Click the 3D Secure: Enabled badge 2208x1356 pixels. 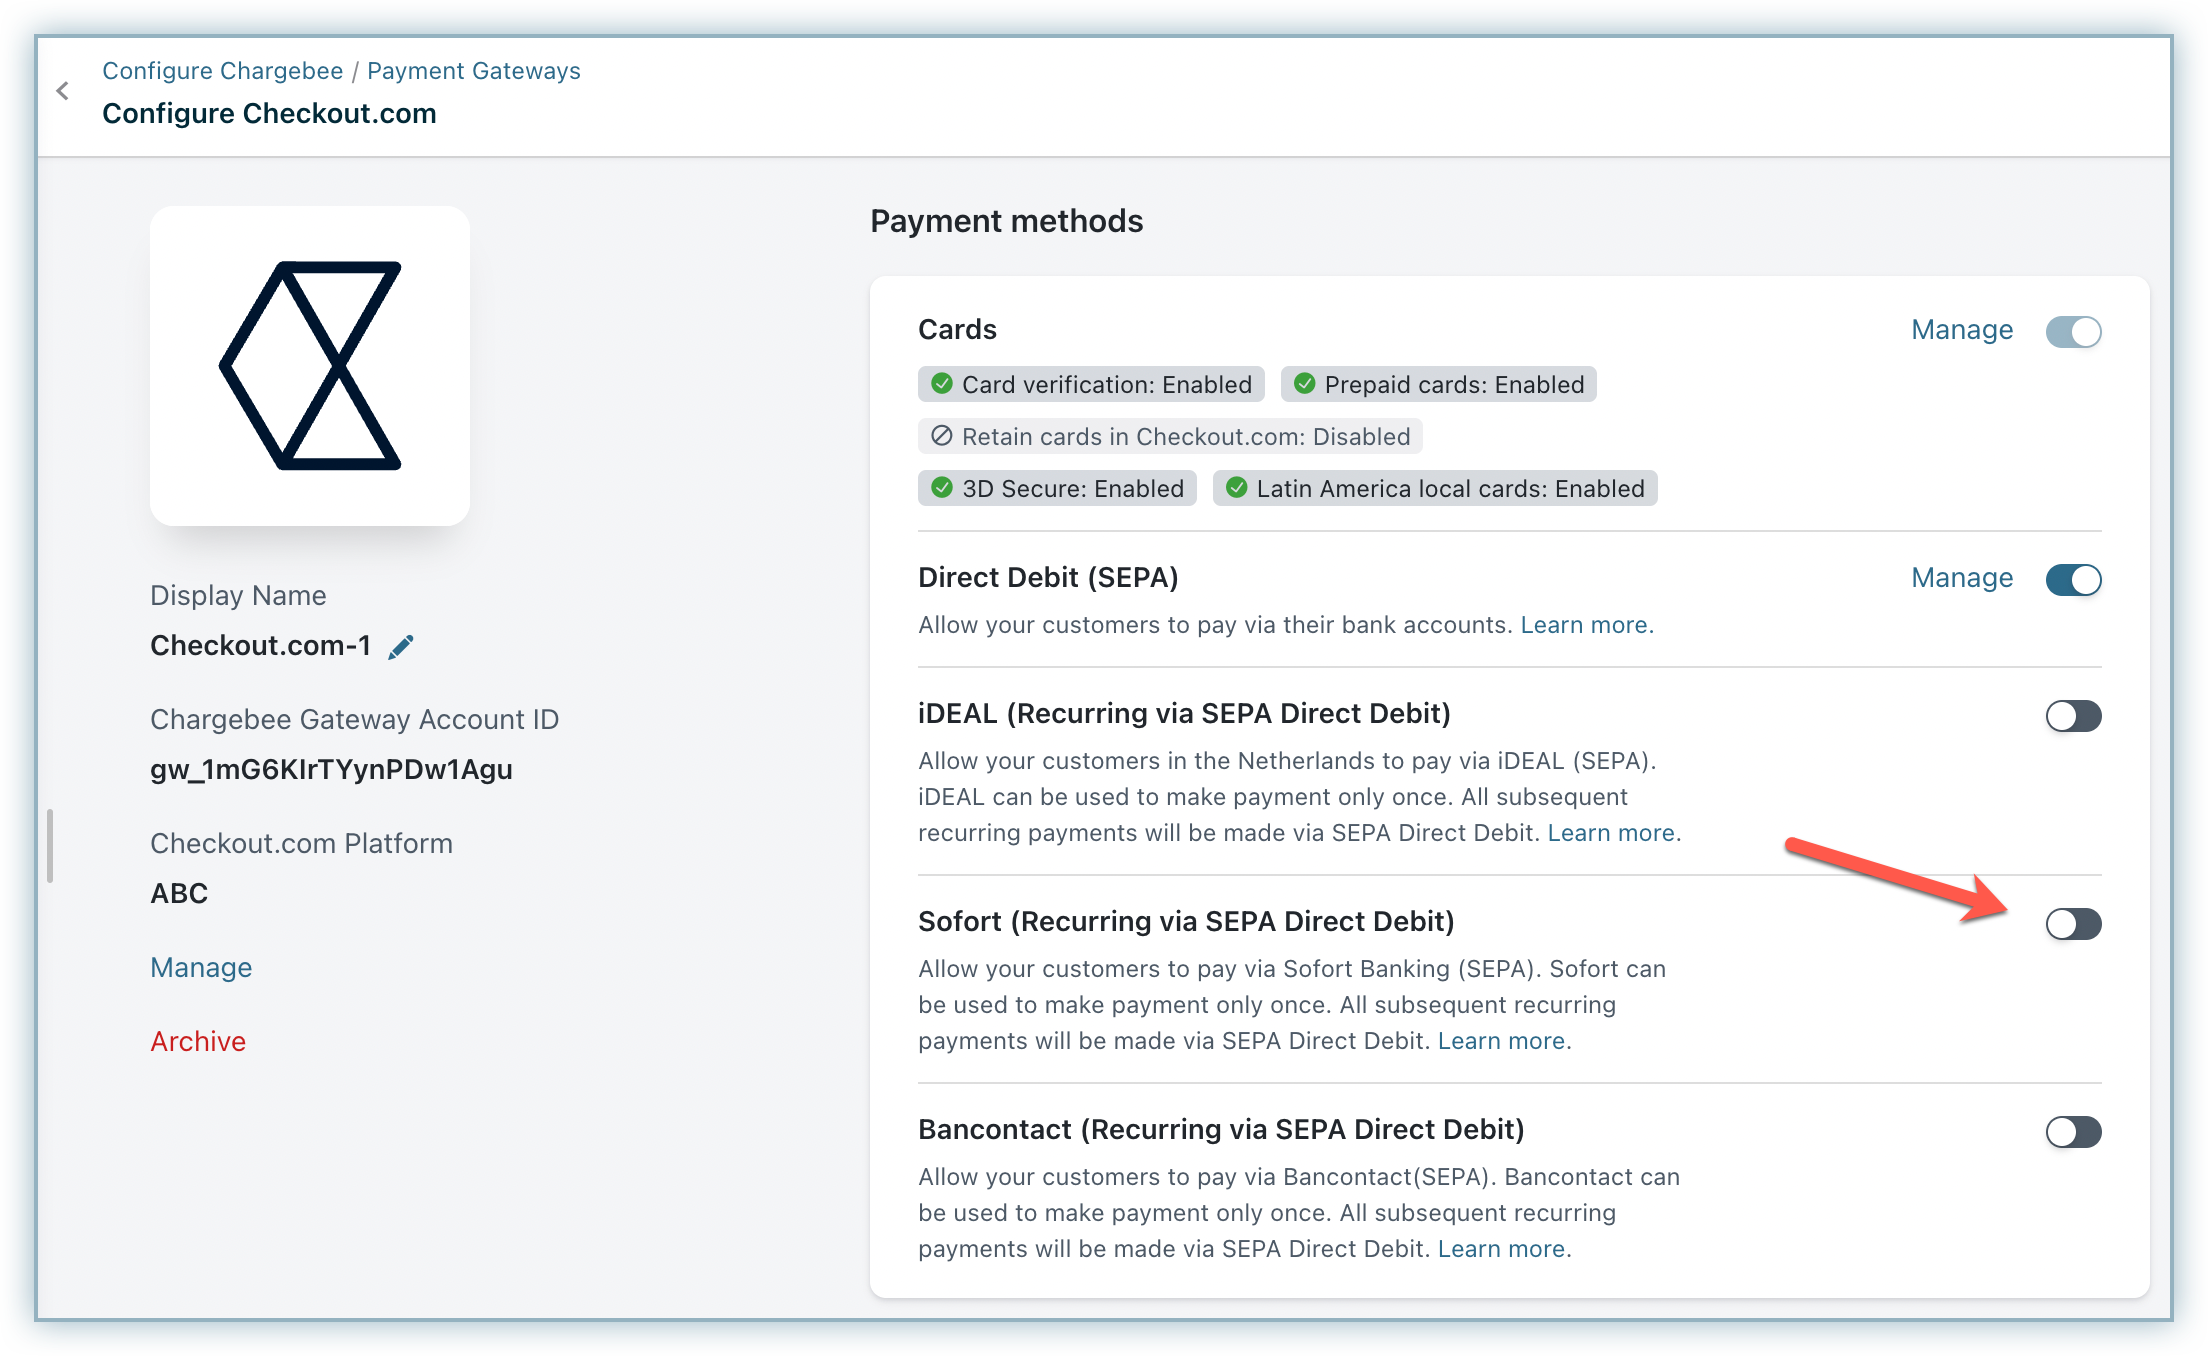point(1057,488)
